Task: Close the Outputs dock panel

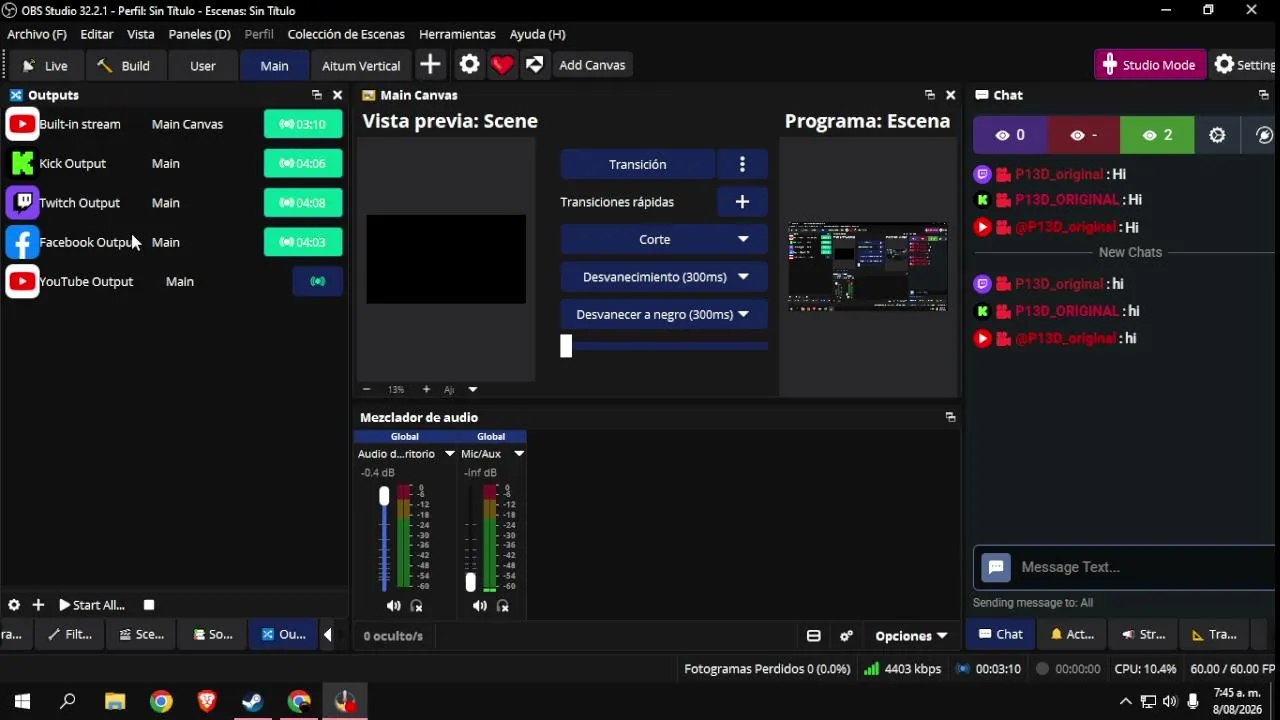Action: pos(338,95)
